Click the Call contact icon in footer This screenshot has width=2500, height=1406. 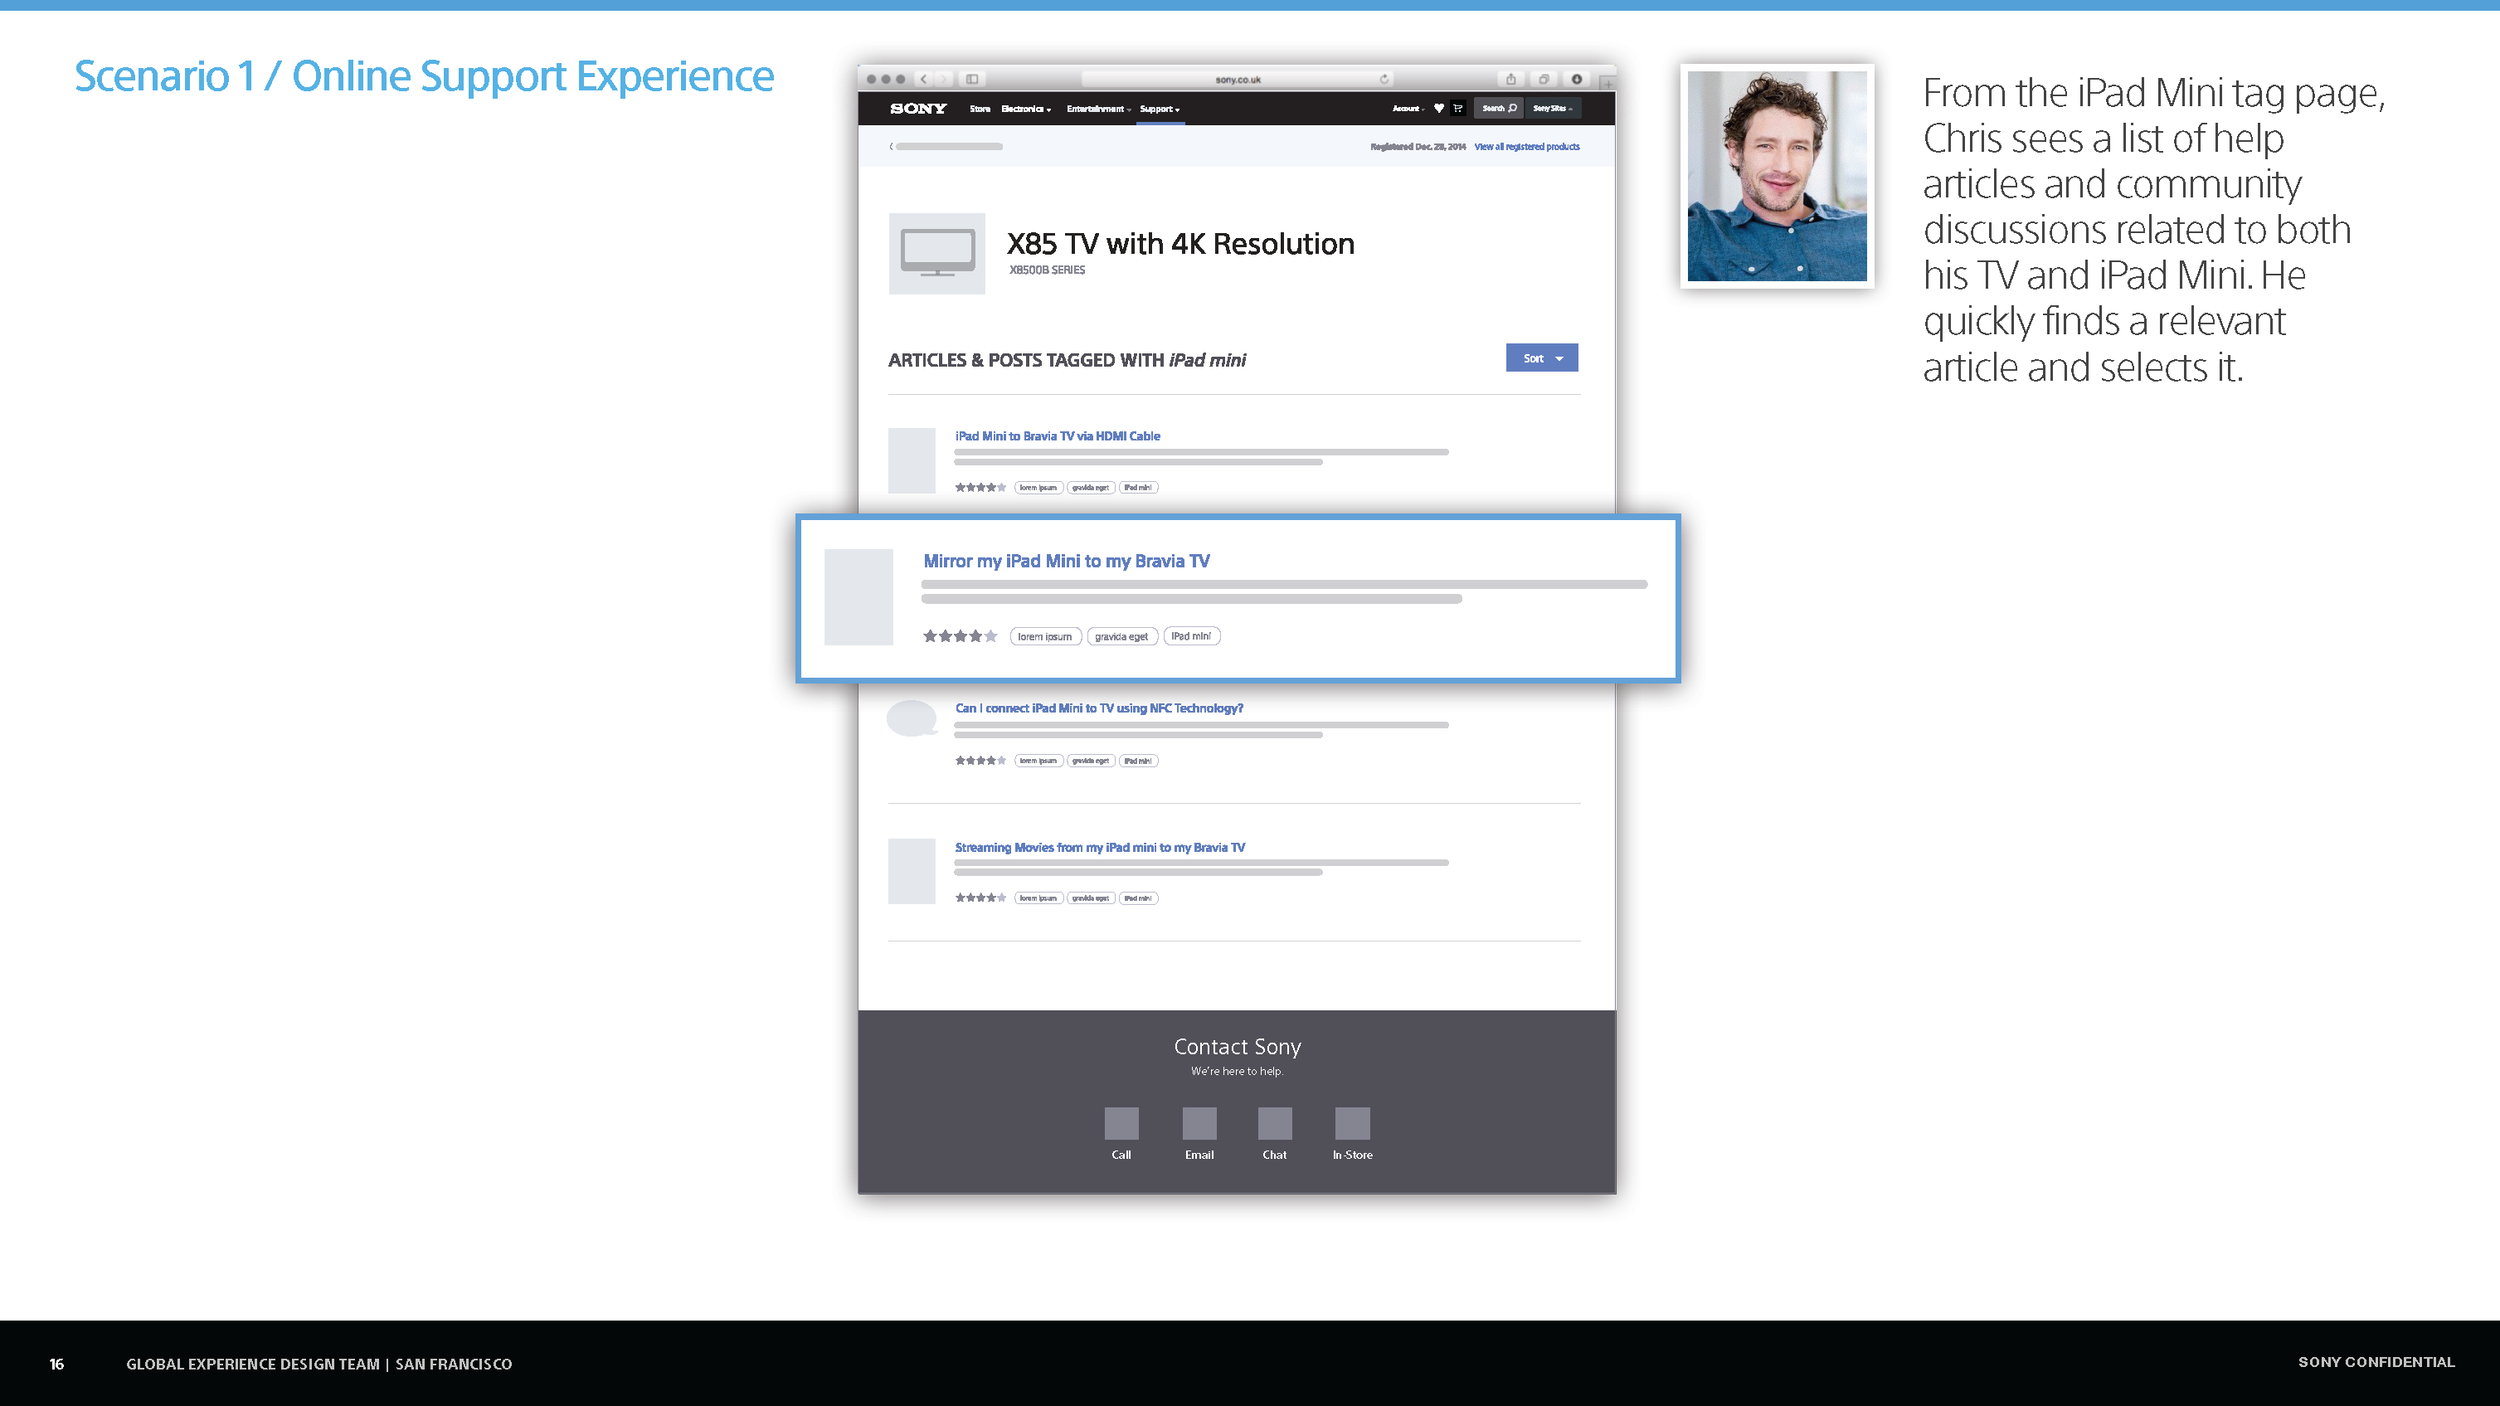pos(1121,1123)
